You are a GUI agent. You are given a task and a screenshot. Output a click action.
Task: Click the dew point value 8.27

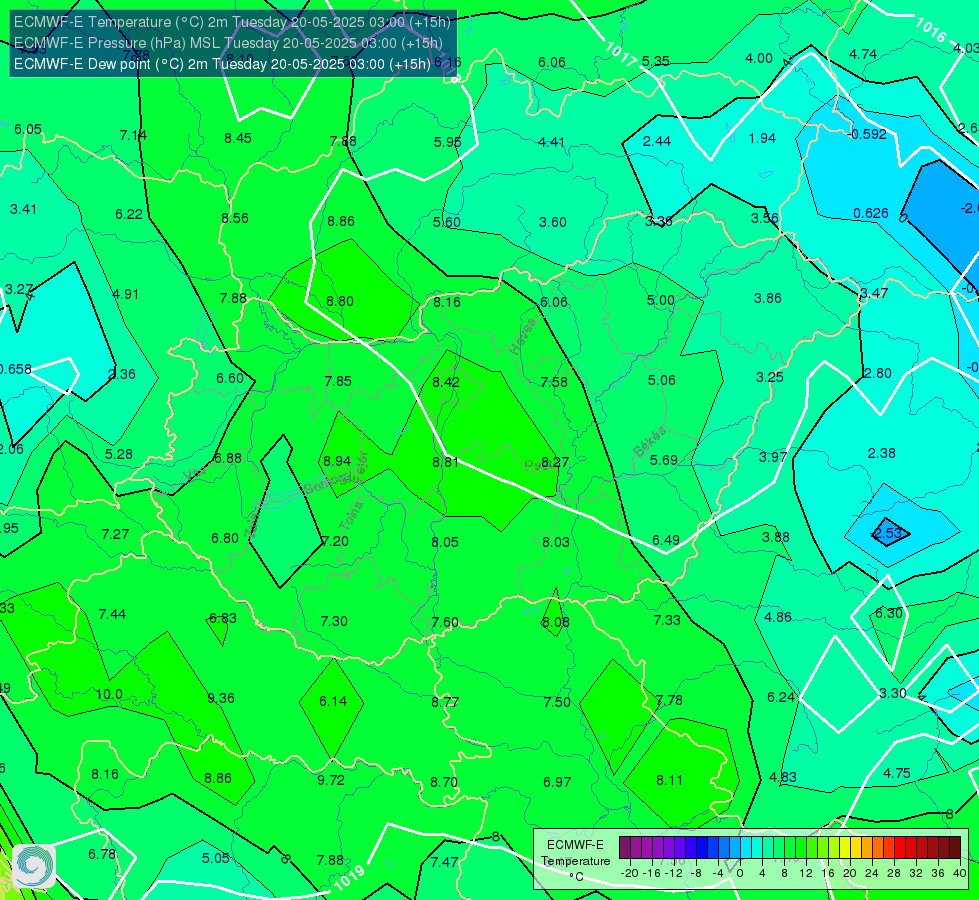click(x=555, y=462)
